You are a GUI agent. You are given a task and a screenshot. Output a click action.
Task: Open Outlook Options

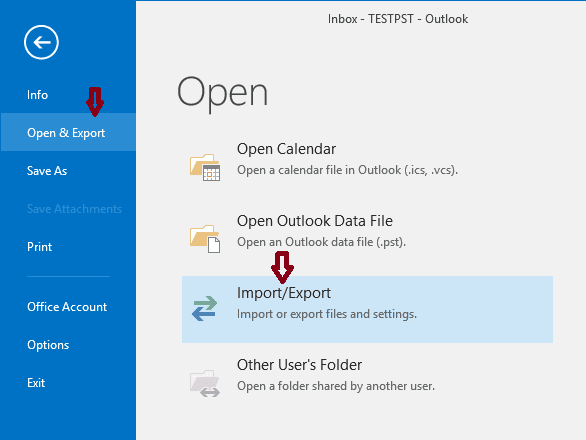coord(48,345)
